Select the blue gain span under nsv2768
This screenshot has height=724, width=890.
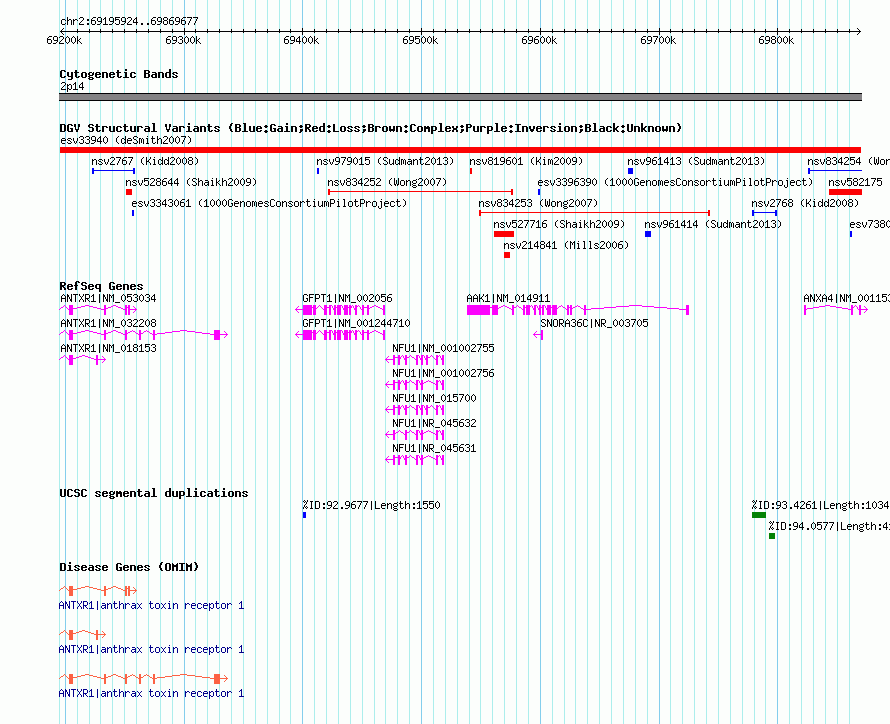(765, 213)
